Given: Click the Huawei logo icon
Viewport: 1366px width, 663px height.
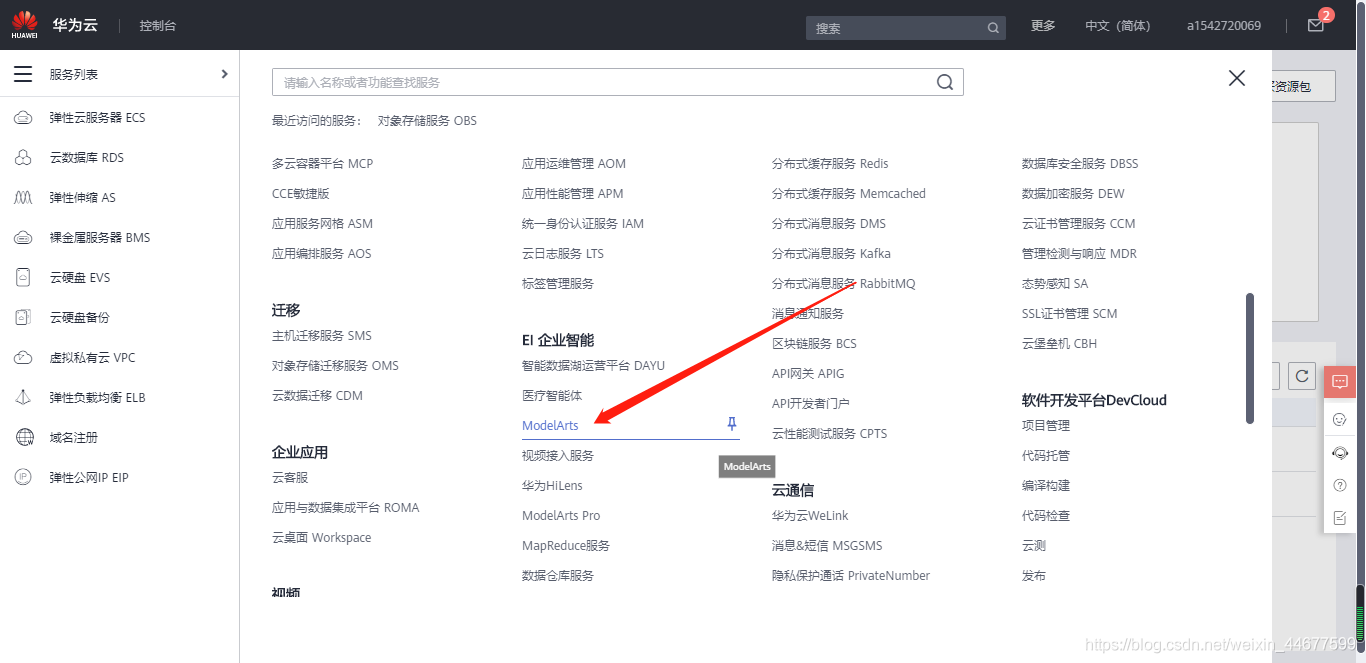Looking at the screenshot, I should point(25,24).
